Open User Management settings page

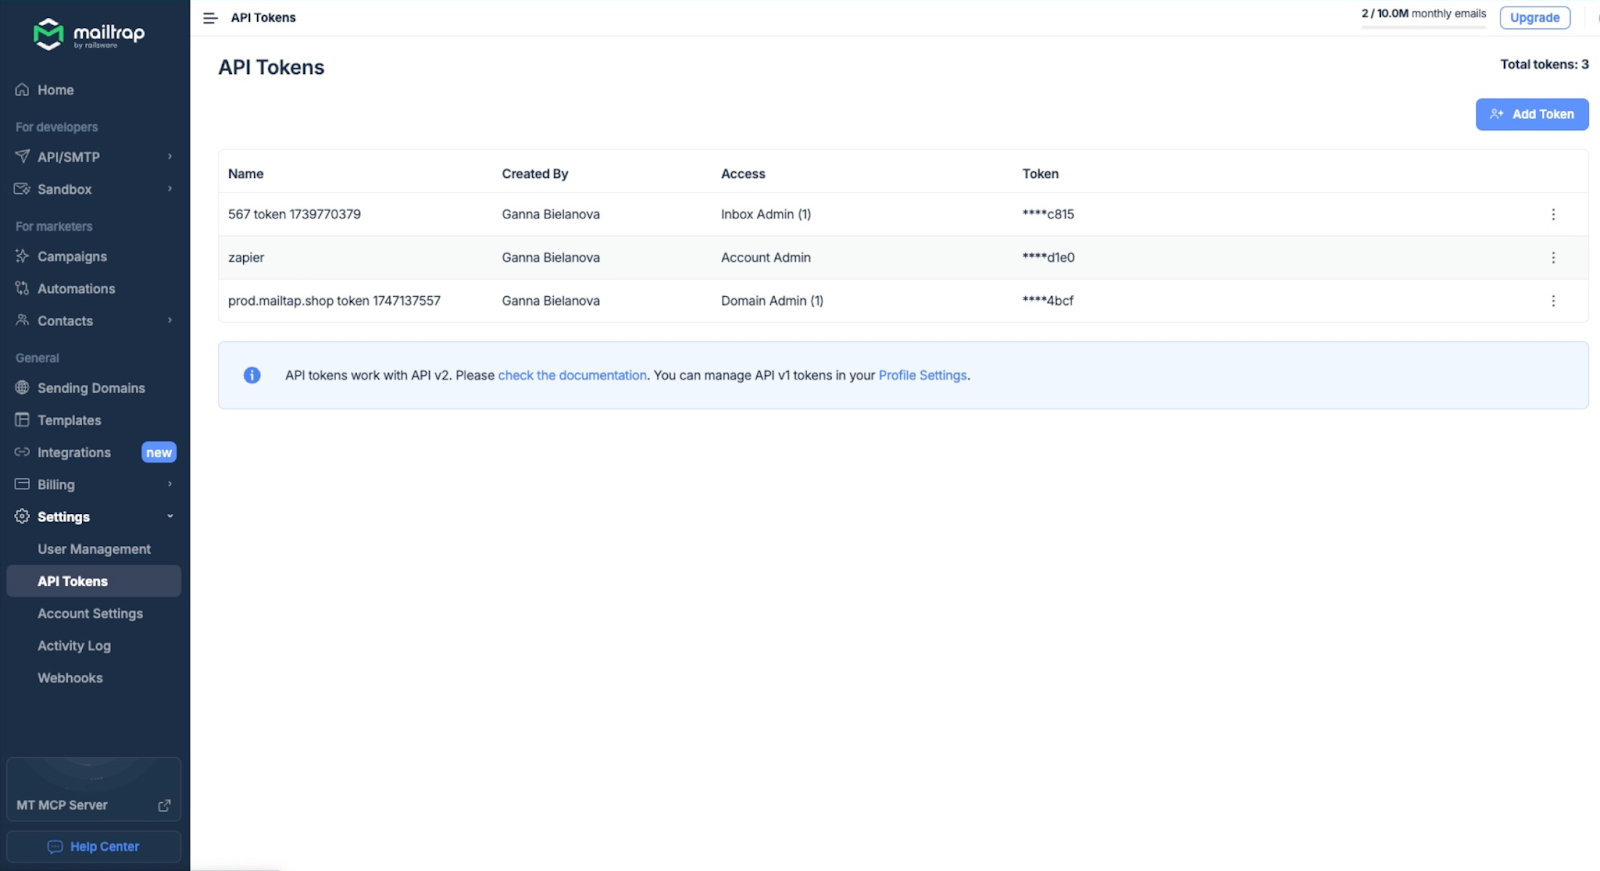pos(94,549)
